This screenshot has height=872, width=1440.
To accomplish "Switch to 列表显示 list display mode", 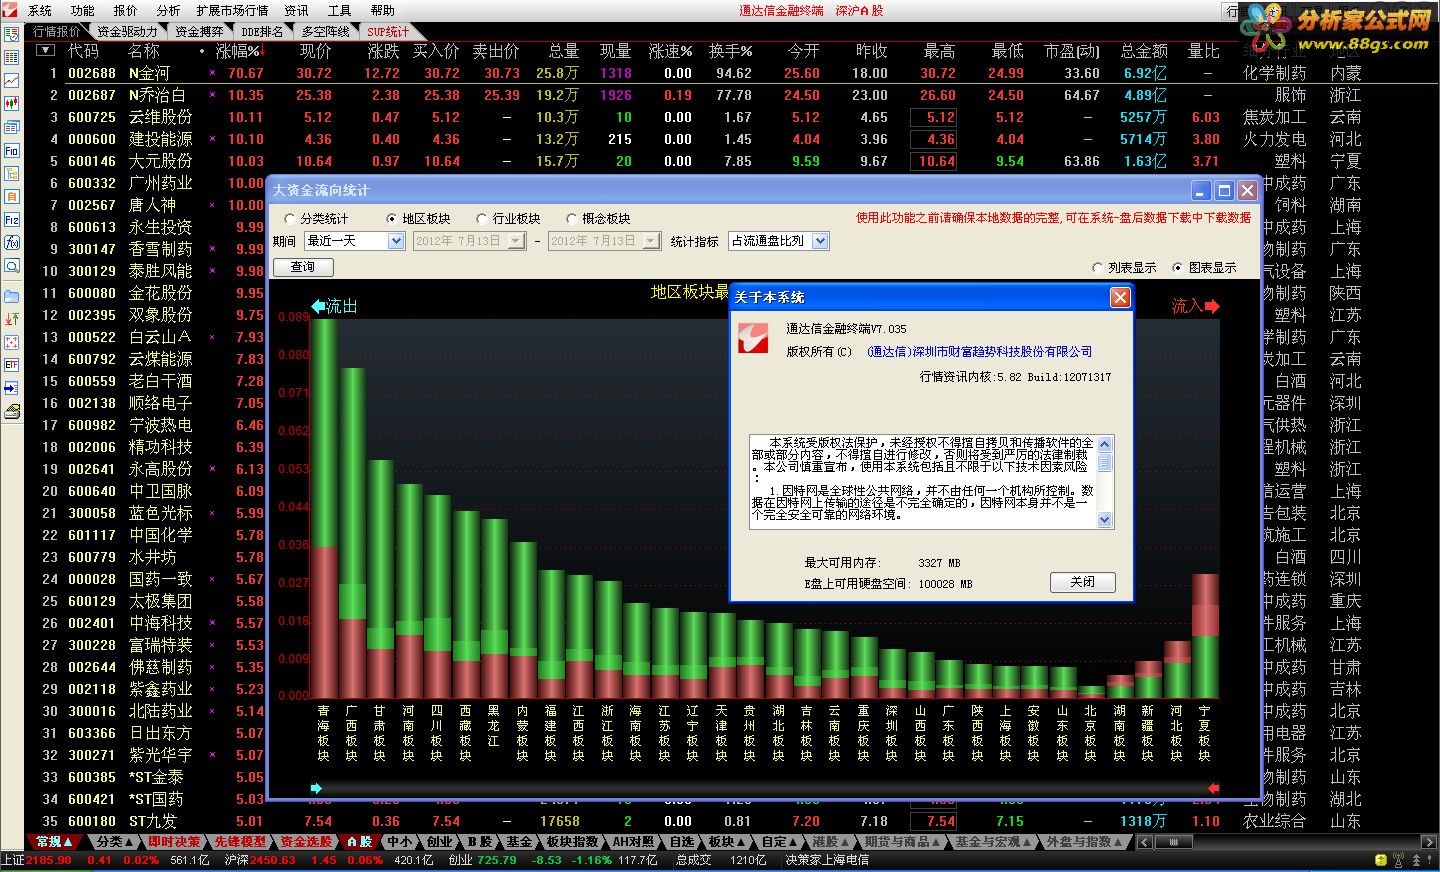I will 1098,268.
